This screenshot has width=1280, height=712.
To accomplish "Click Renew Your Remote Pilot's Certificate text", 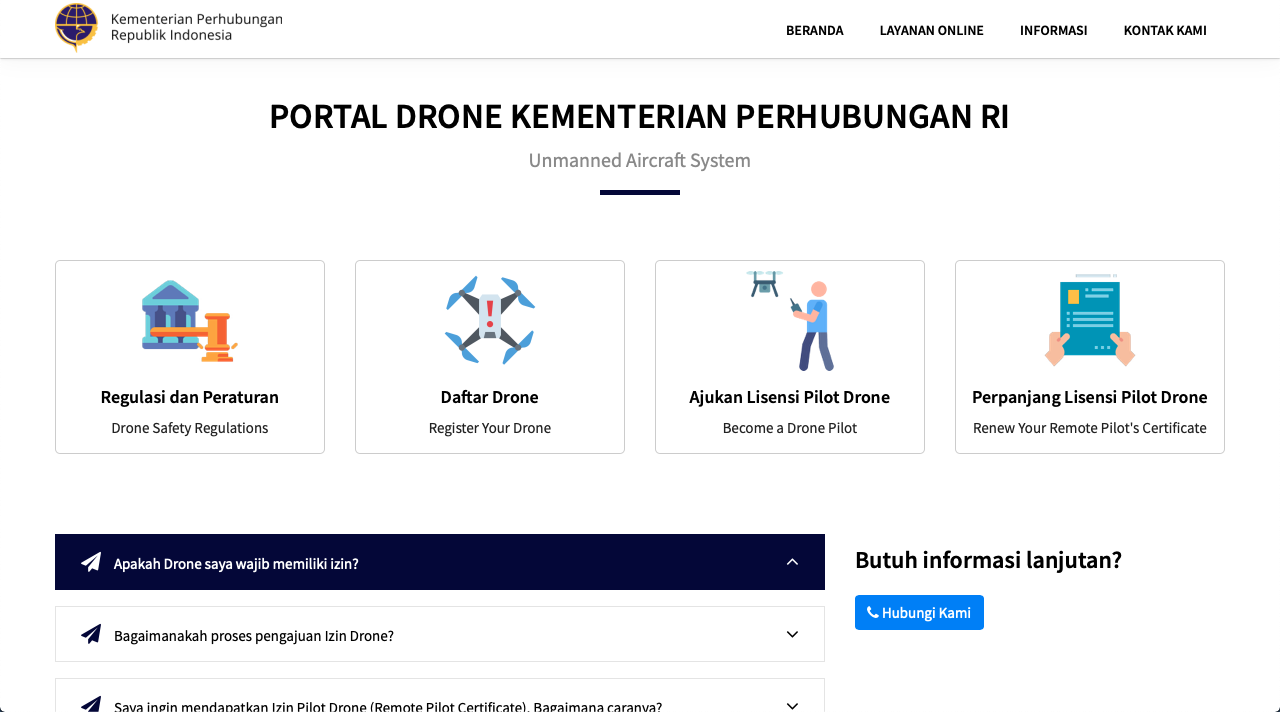I will 1090,428.
